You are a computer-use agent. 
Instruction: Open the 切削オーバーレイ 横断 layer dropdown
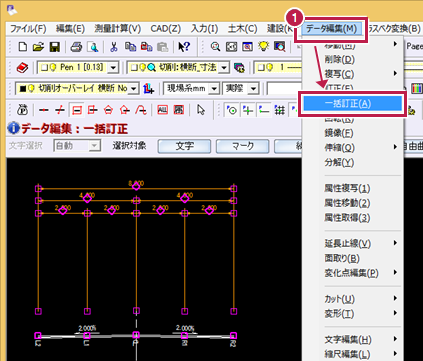coord(134,89)
